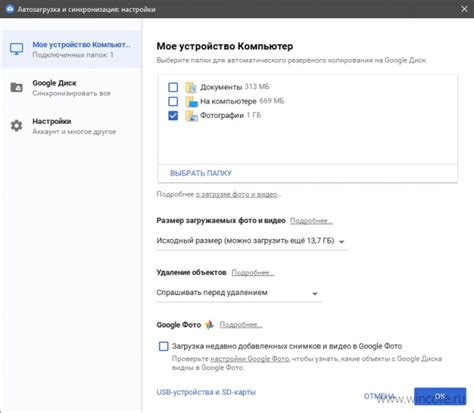This screenshot has width=474, height=413.
Task: Confirm with the OK button
Action: click(x=440, y=396)
